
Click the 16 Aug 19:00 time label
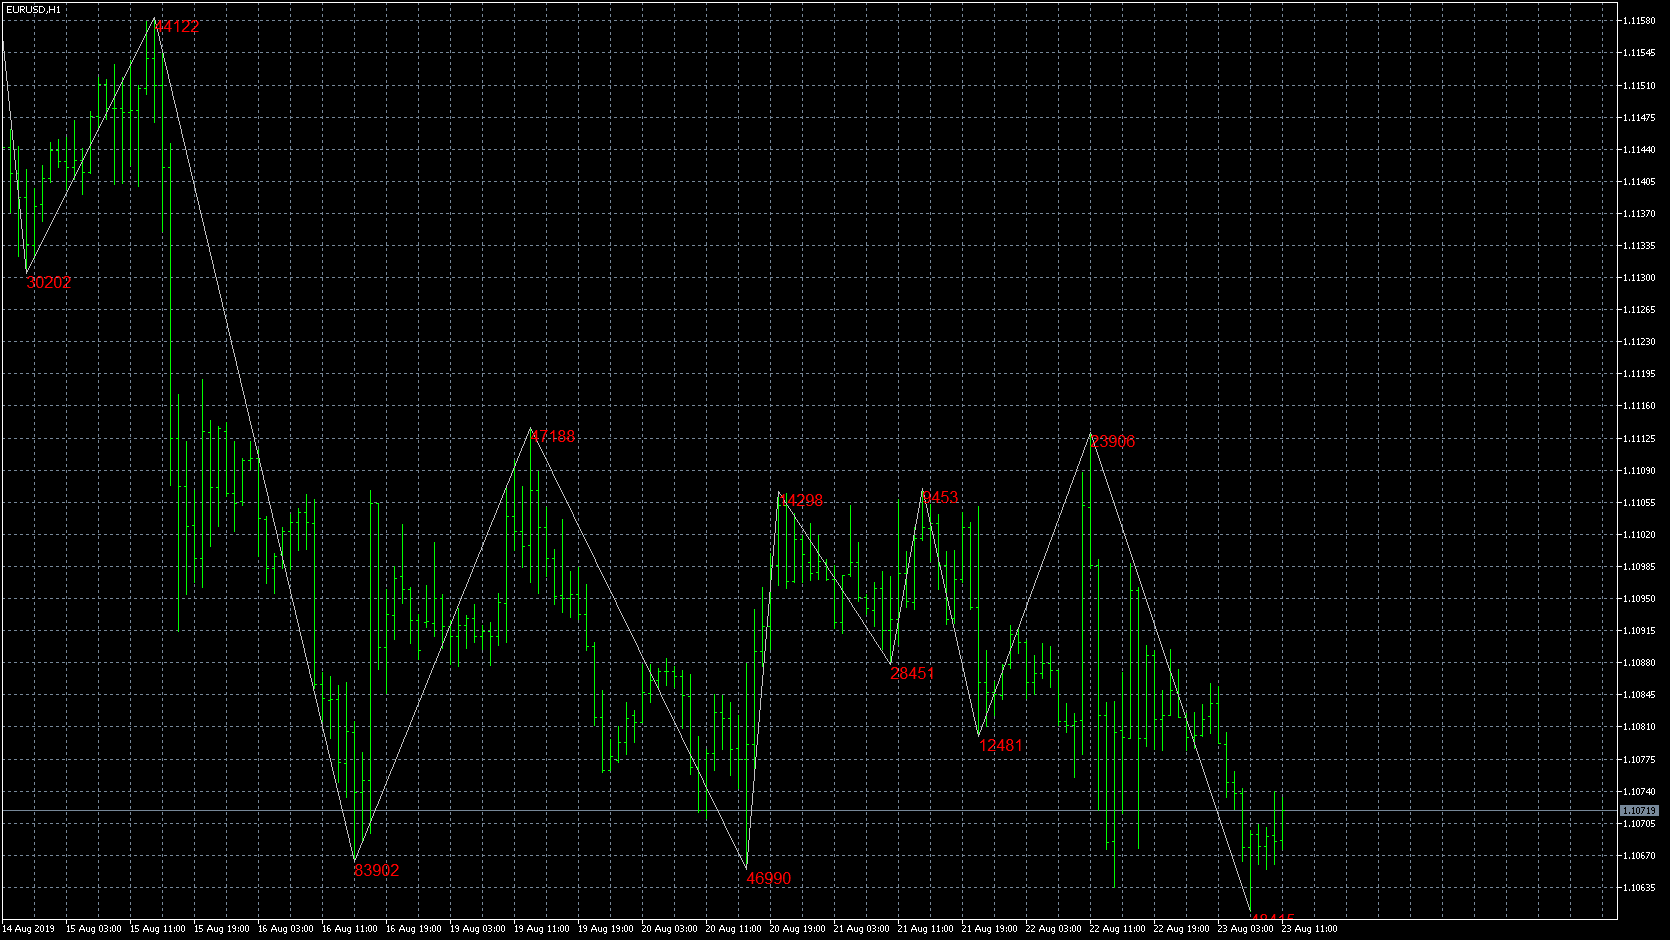click(x=414, y=929)
